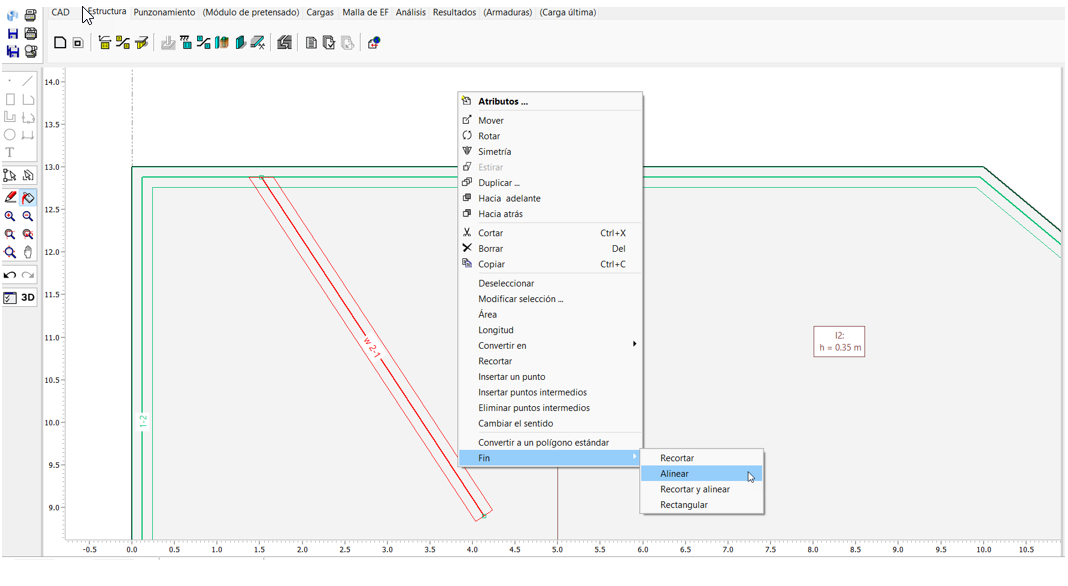Activate the red Eraser pencil tool
The image size is (1068, 586).
[x=11, y=197]
